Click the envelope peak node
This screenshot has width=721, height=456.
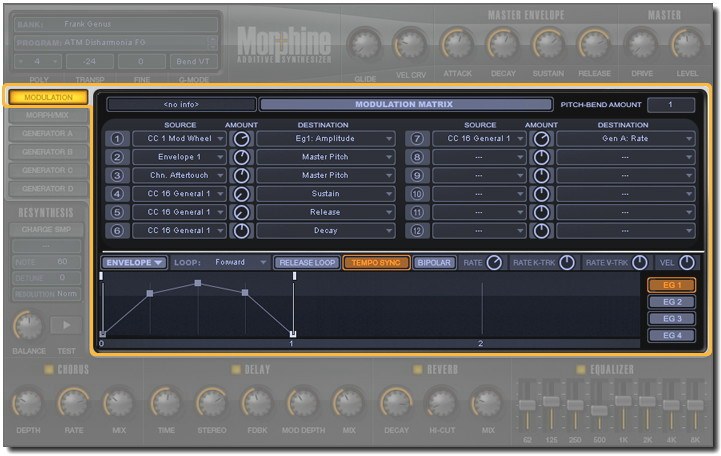point(198,283)
